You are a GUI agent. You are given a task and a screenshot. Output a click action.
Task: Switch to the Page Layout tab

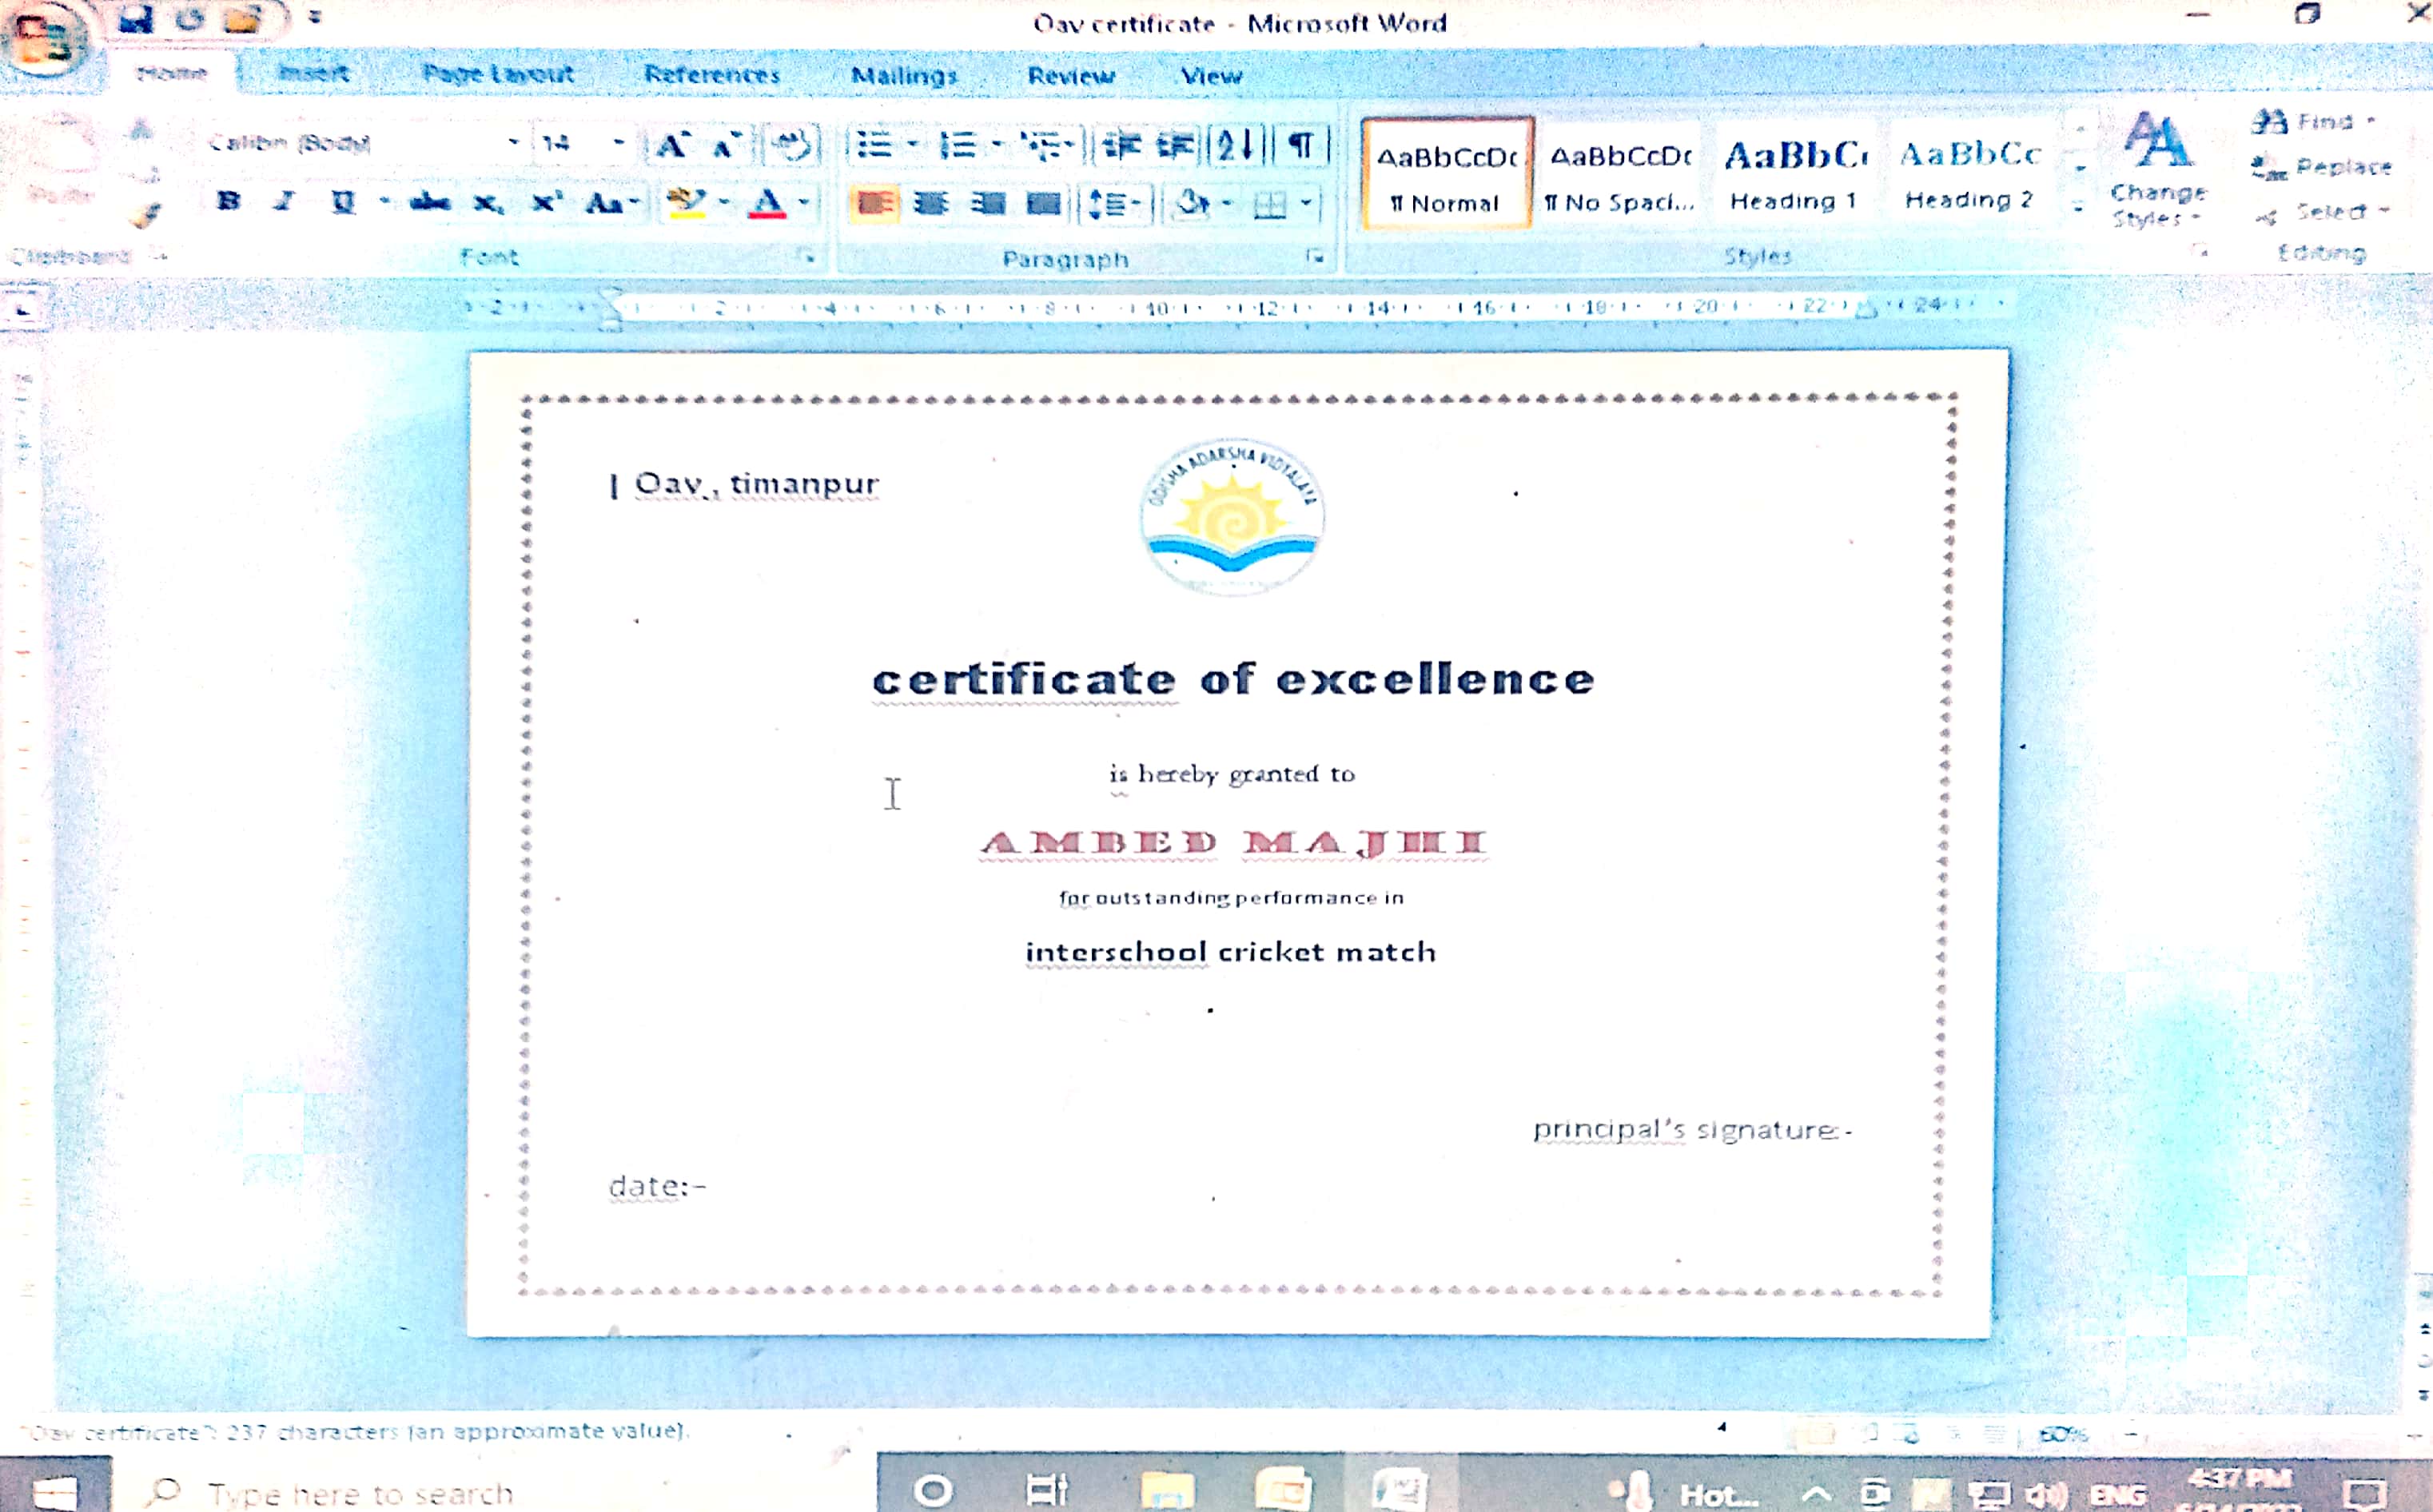[x=497, y=74]
